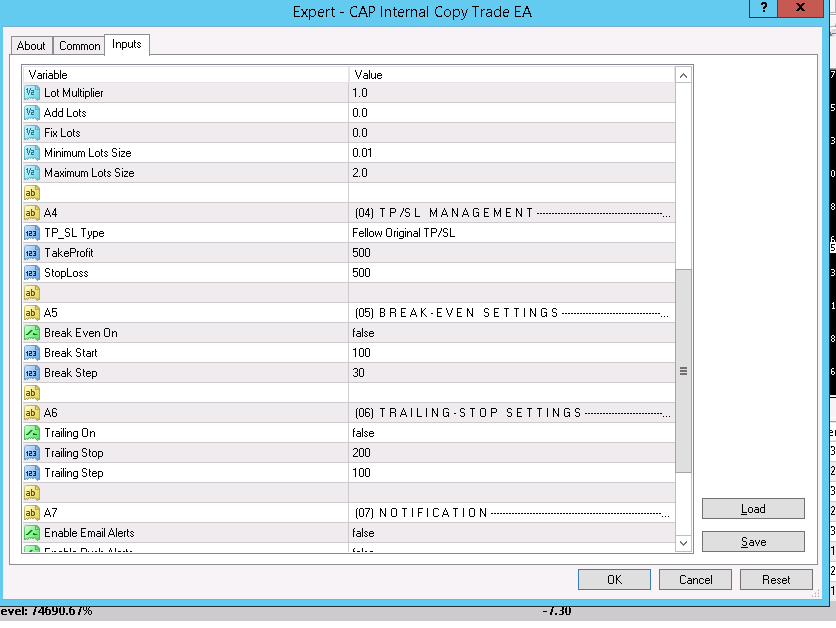The height and width of the screenshot is (628, 836).
Task: Edit Trailing Step value 100
Action: point(512,473)
